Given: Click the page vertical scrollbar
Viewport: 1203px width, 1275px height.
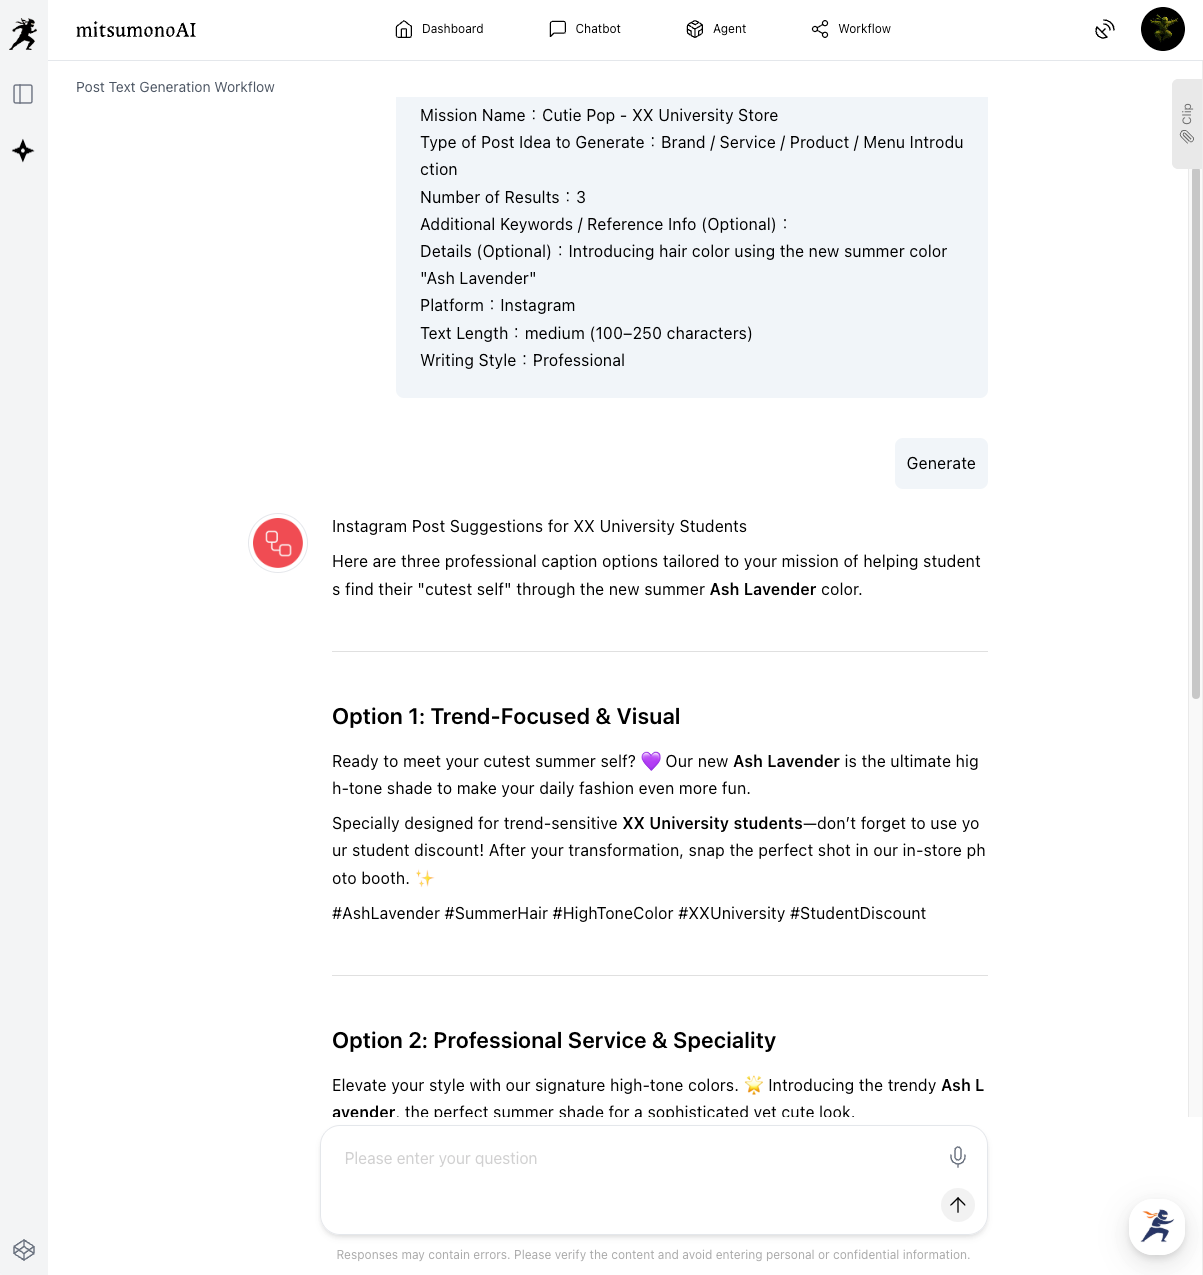Looking at the screenshot, I should pyautogui.click(x=1196, y=430).
